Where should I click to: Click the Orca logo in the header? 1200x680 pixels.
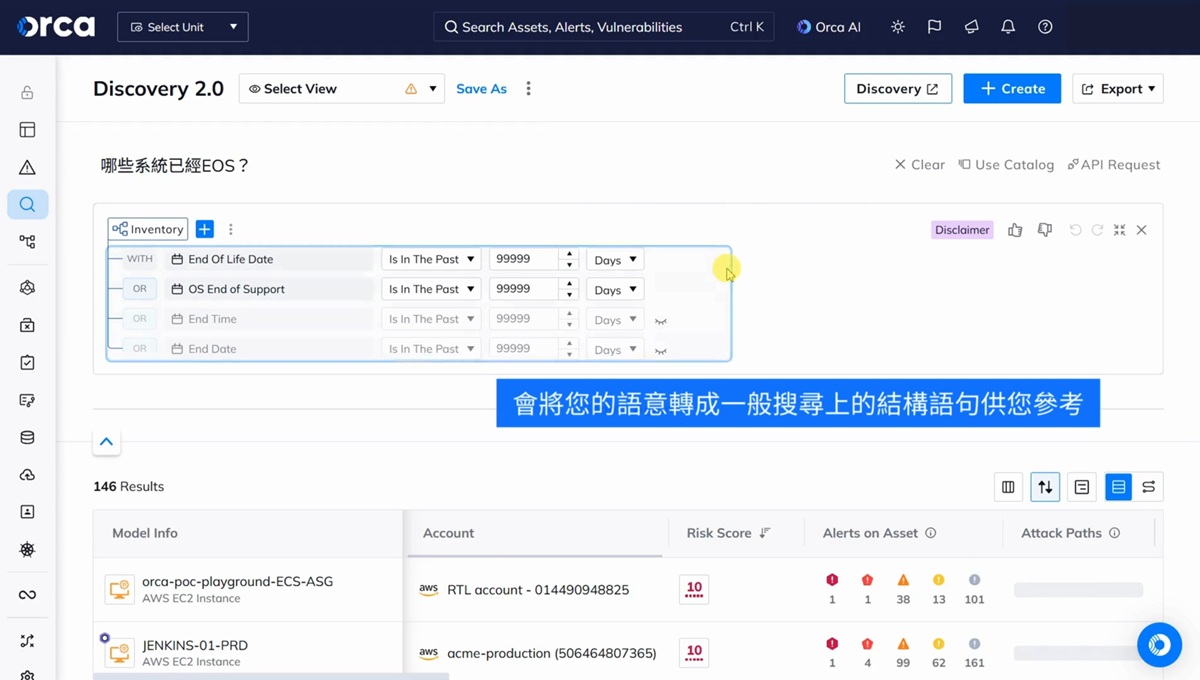[56, 27]
